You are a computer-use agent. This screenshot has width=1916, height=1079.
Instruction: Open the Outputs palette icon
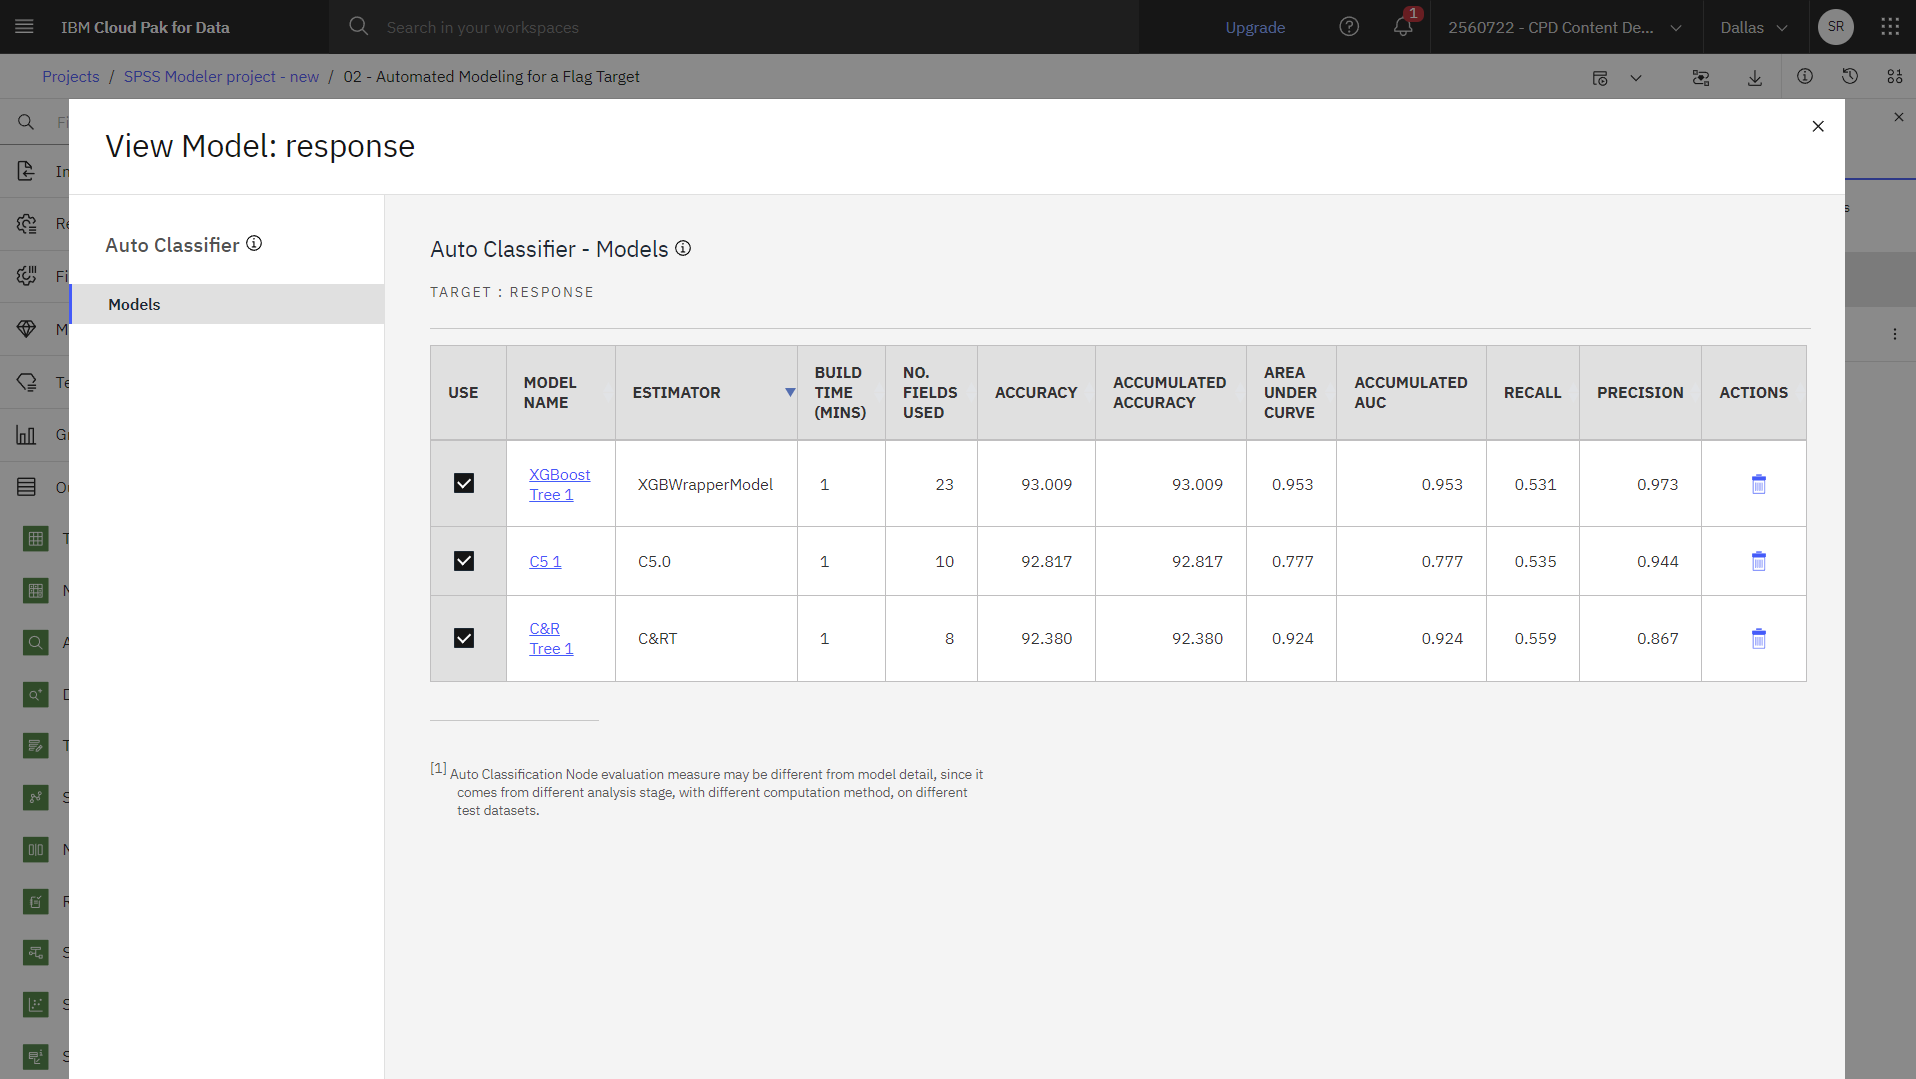point(27,487)
